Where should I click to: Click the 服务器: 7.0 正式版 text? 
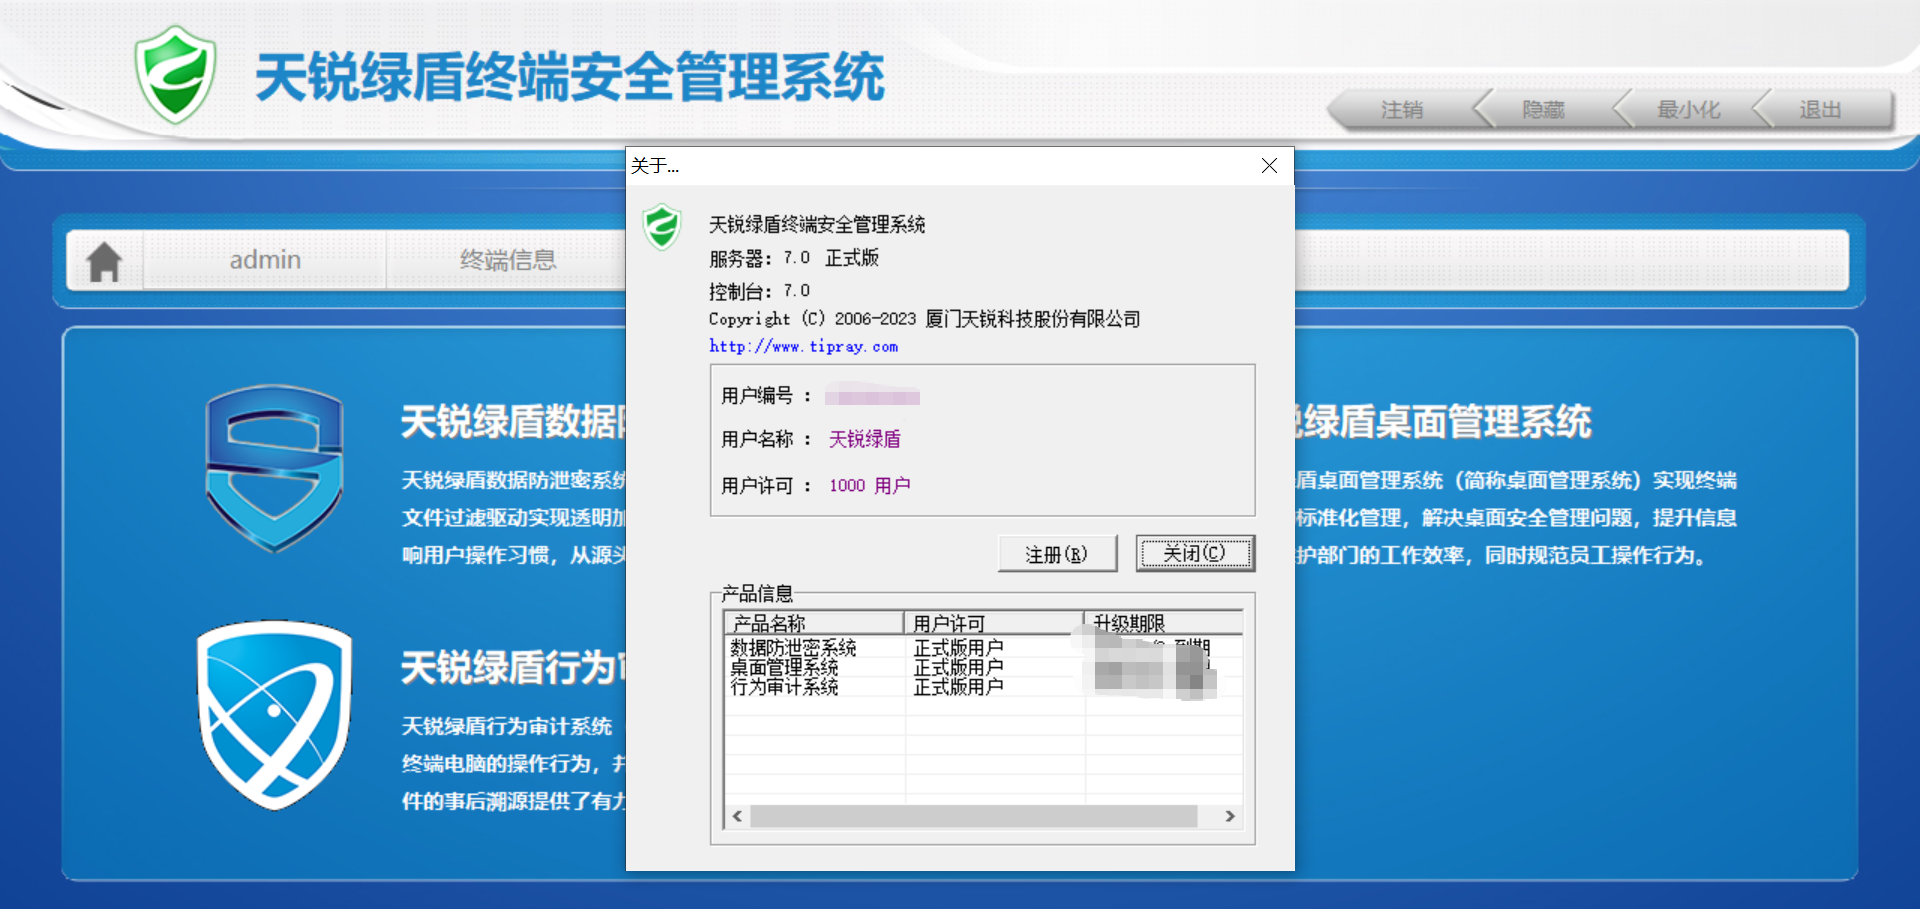(x=794, y=258)
